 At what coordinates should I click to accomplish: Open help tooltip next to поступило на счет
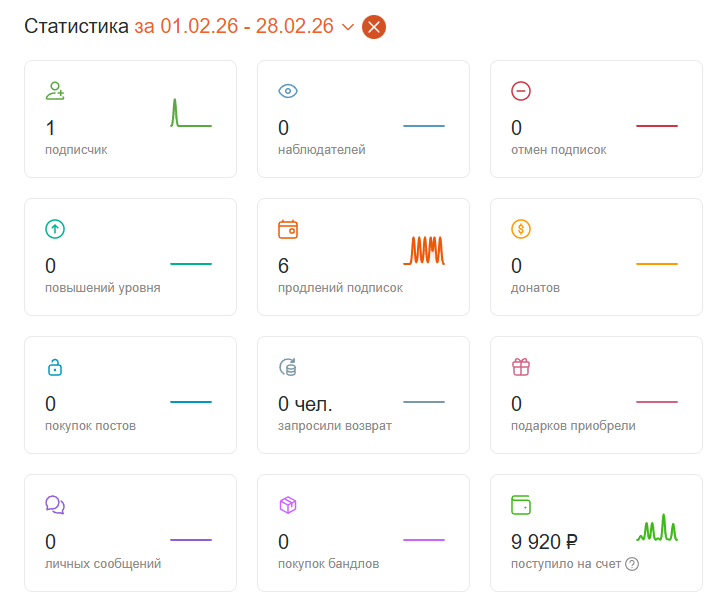pyautogui.click(x=632, y=564)
